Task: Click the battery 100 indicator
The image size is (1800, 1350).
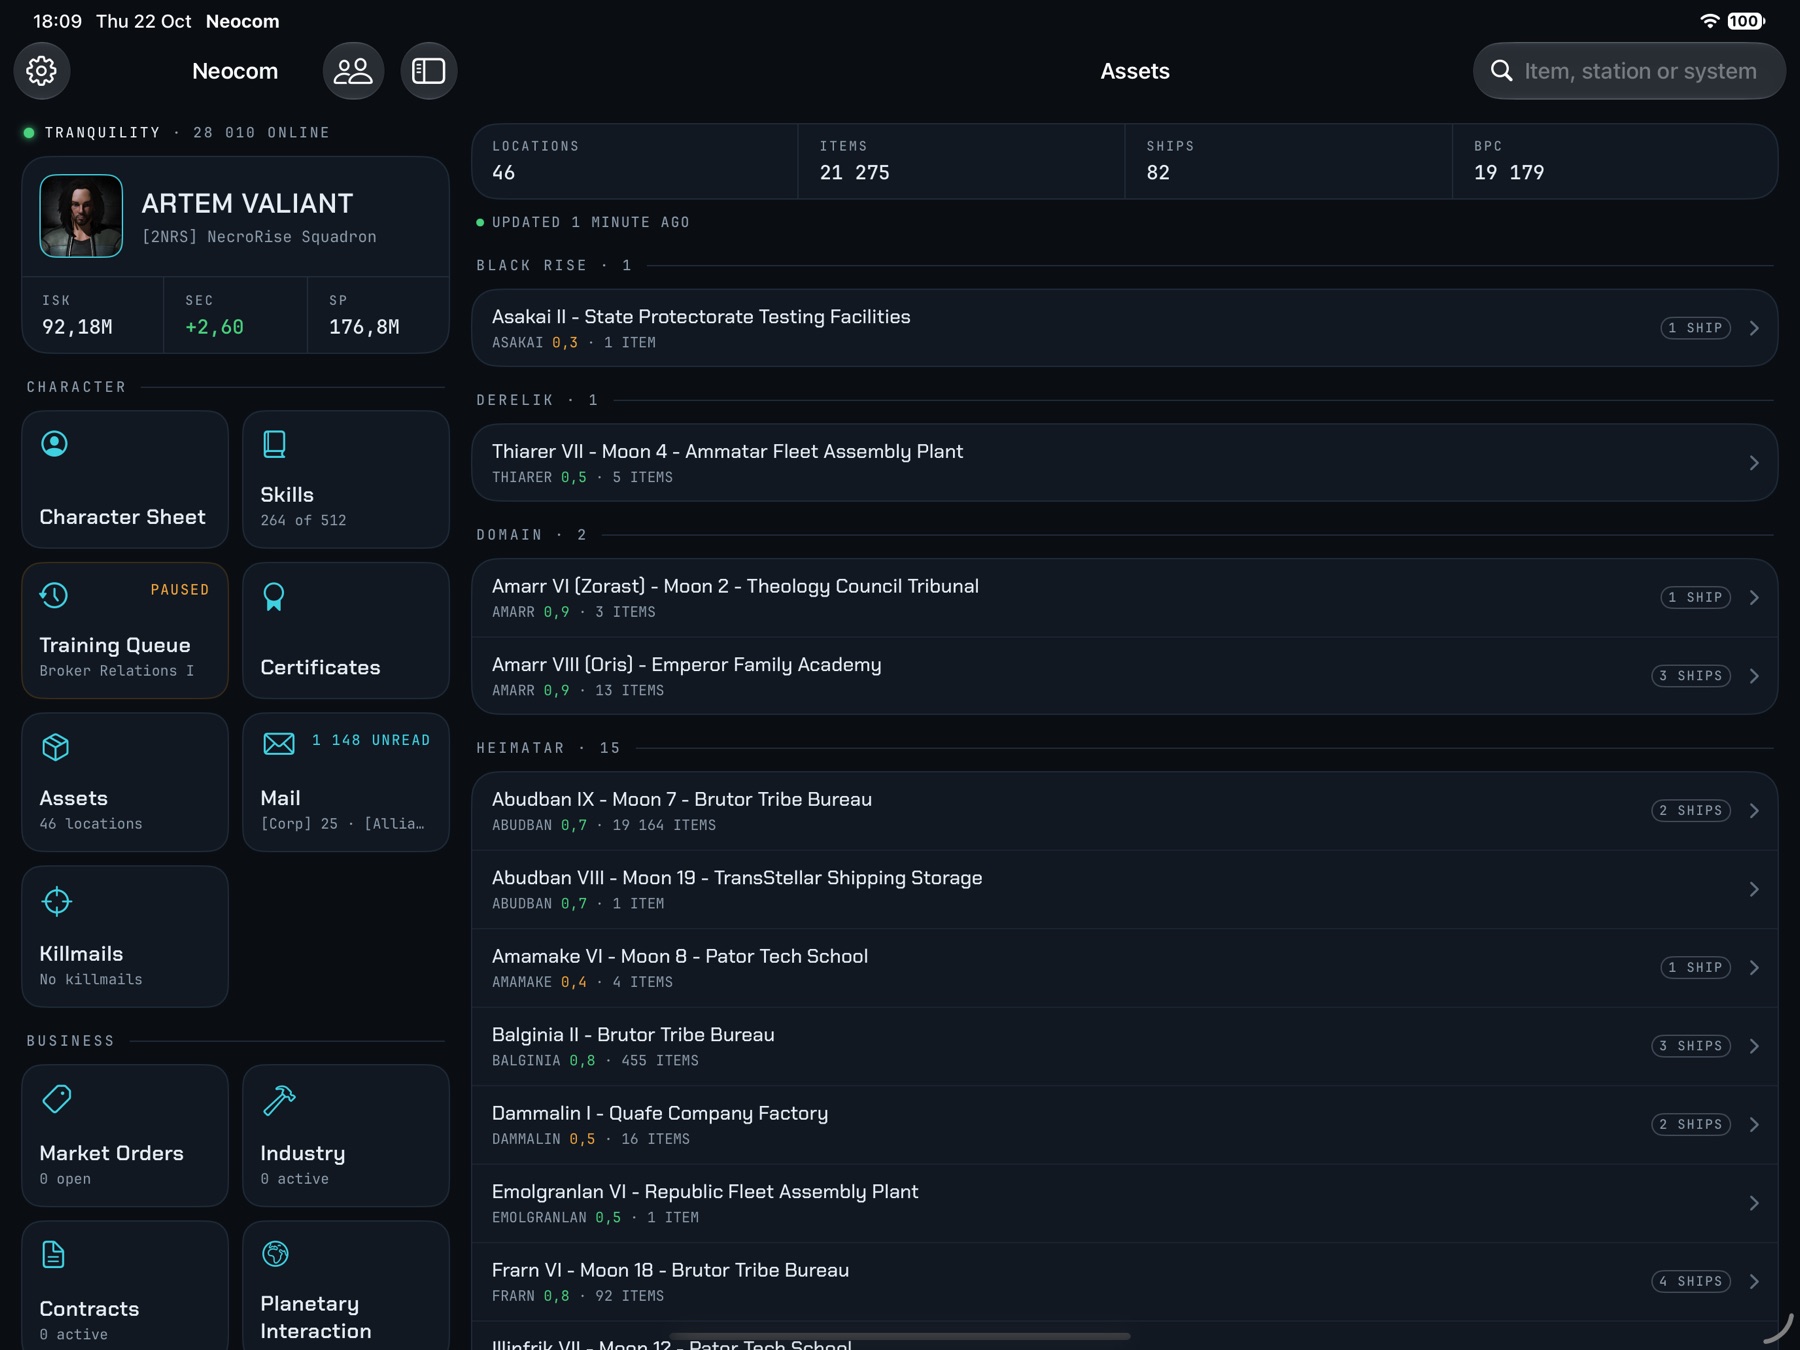Action: [1746, 21]
